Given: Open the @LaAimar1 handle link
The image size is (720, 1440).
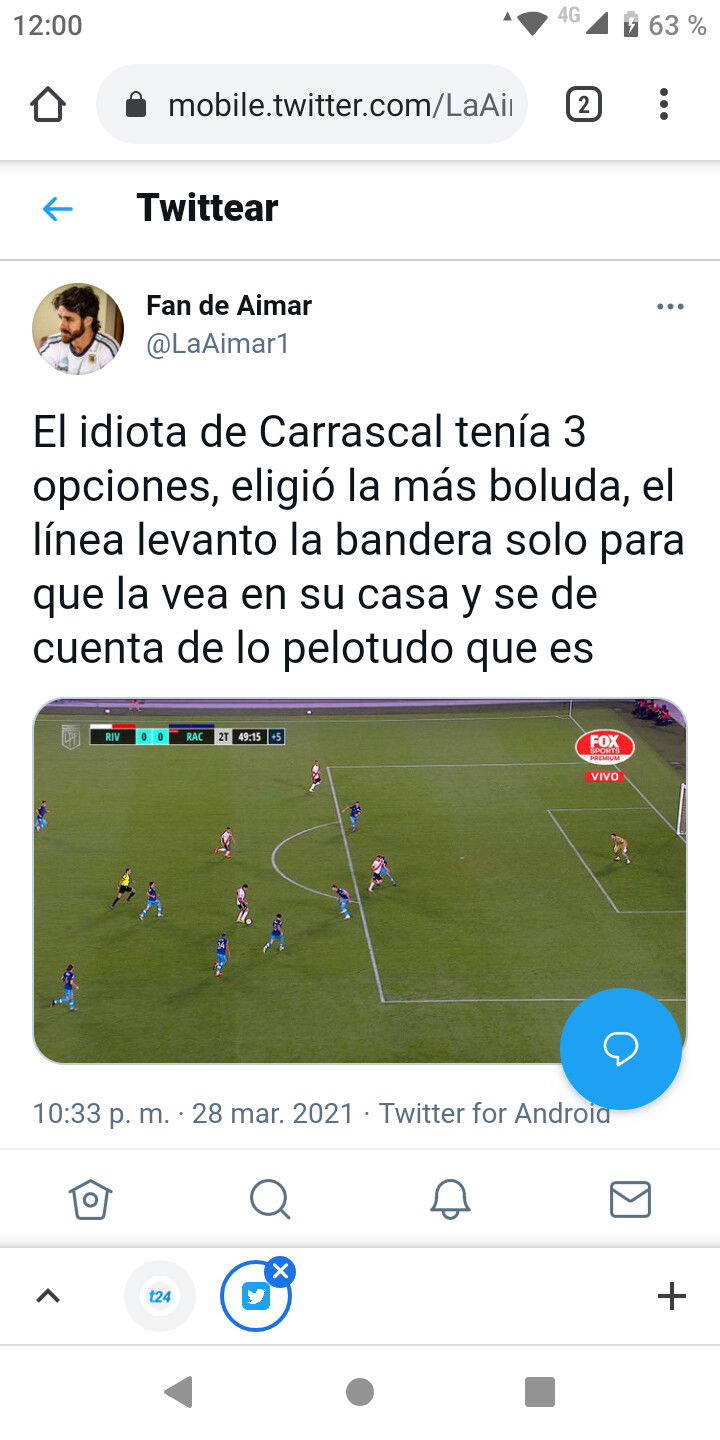Looking at the screenshot, I should pyautogui.click(x=218, y=344).
